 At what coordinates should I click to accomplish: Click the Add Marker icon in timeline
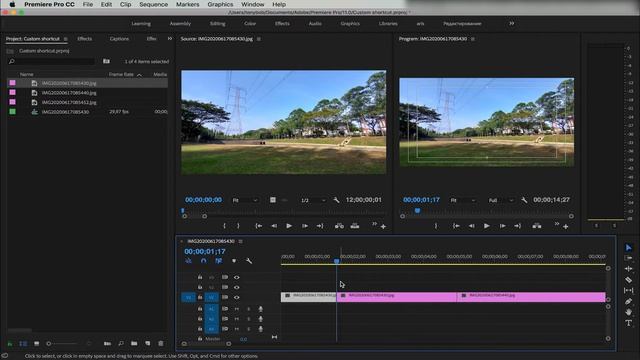[234, 261]
